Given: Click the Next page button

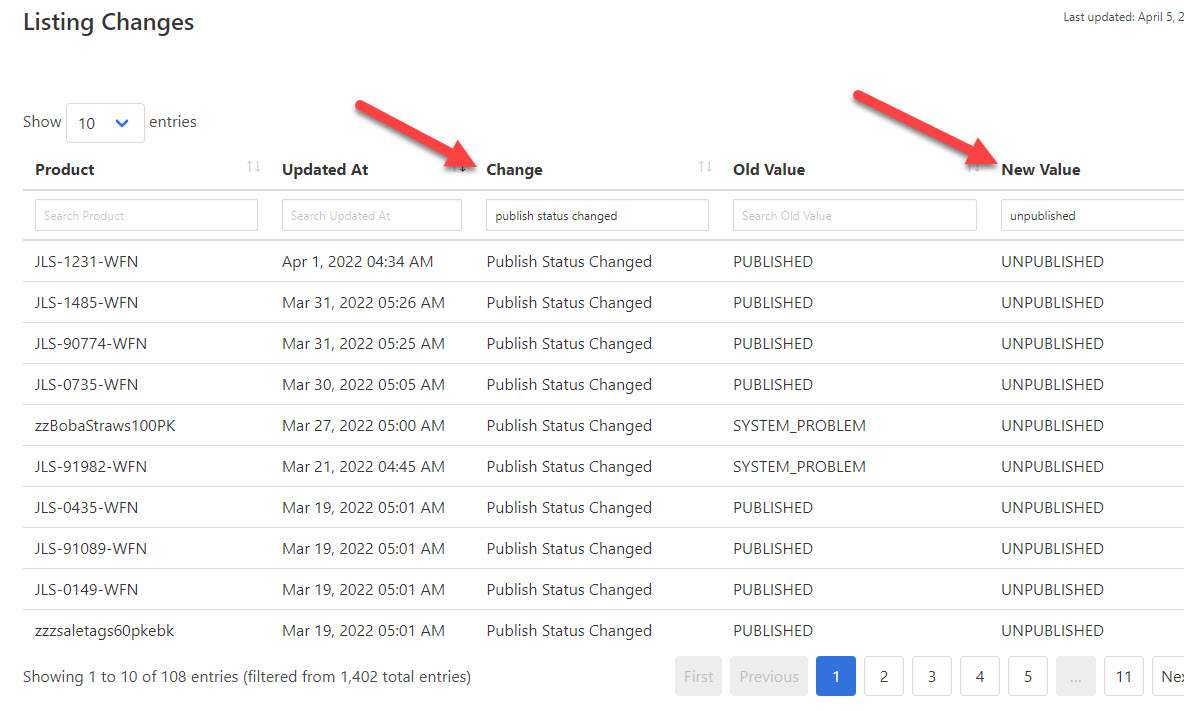Looking at the screenshot, I should click(1169, 676).
